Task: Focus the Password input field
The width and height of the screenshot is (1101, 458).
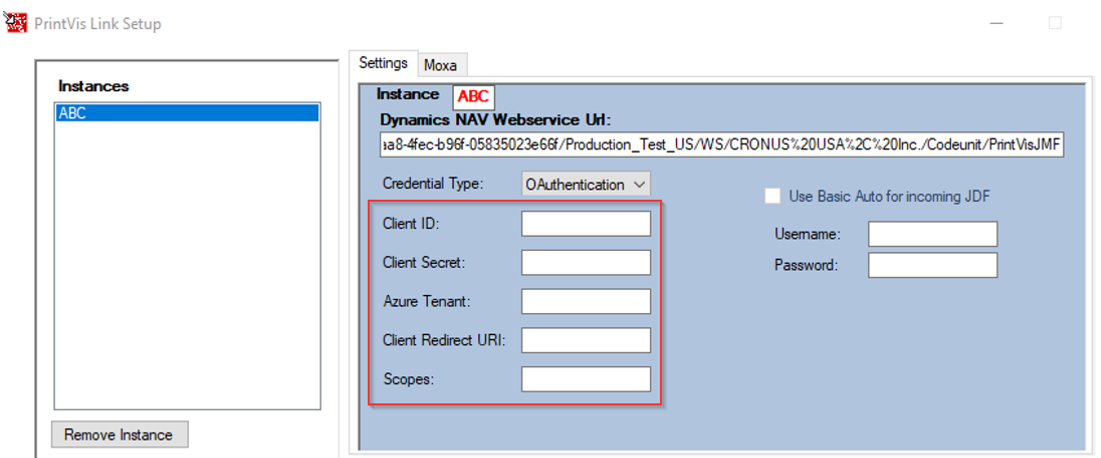Action: [932, 265]
